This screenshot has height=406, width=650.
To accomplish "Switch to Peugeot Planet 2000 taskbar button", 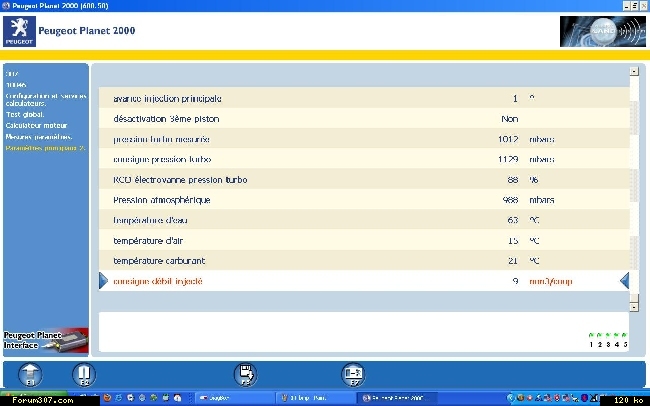I will click(397, 398).
